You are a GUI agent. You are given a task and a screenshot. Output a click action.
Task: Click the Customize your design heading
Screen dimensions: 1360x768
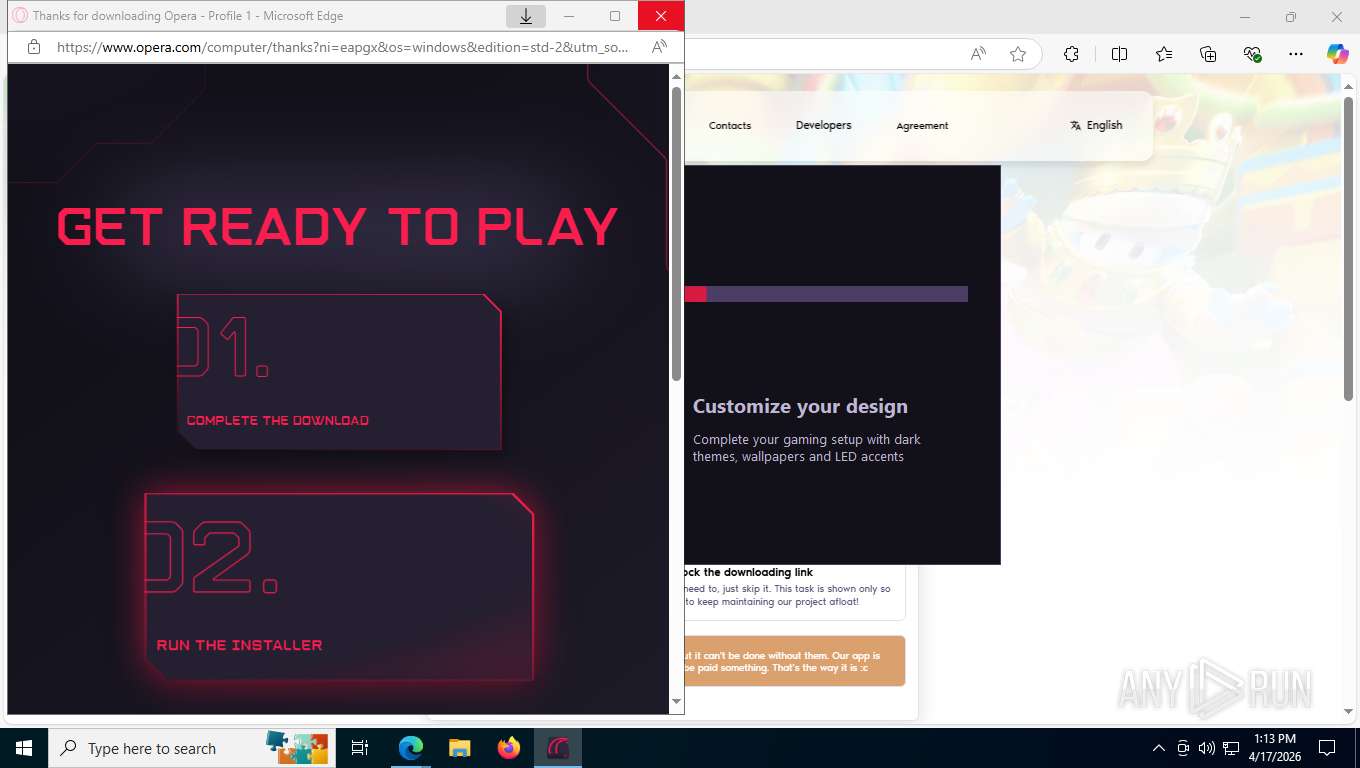(800, 406)
